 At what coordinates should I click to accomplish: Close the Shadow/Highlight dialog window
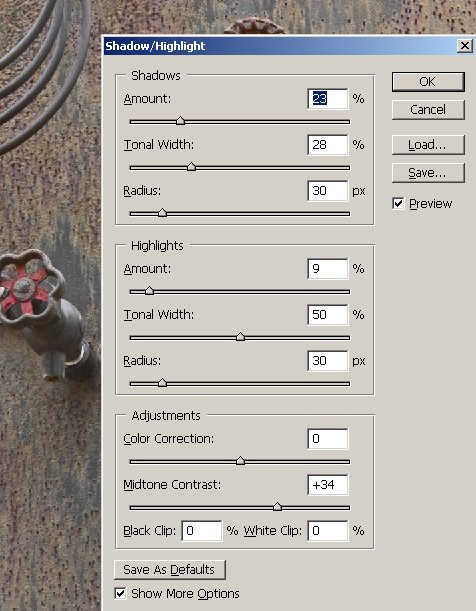click(x=464, y=46)
